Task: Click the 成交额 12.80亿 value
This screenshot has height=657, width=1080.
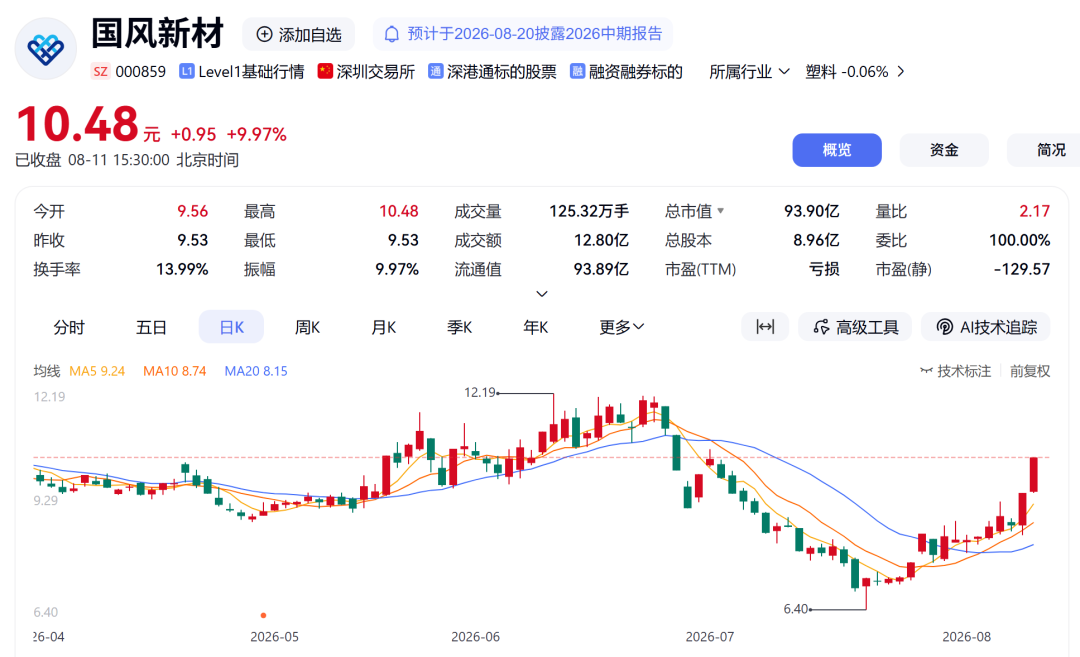Action: click(601, 240)
